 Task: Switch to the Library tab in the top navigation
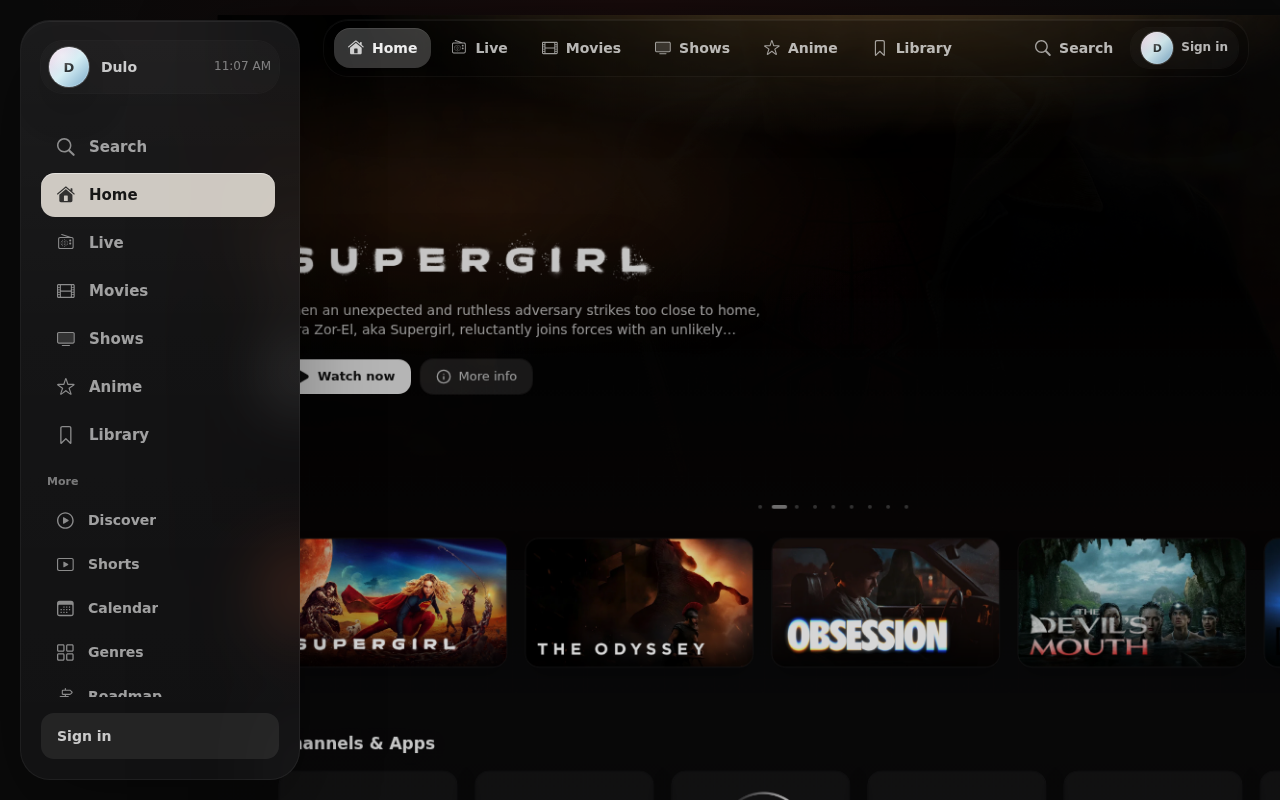click(x=911, y=48)
